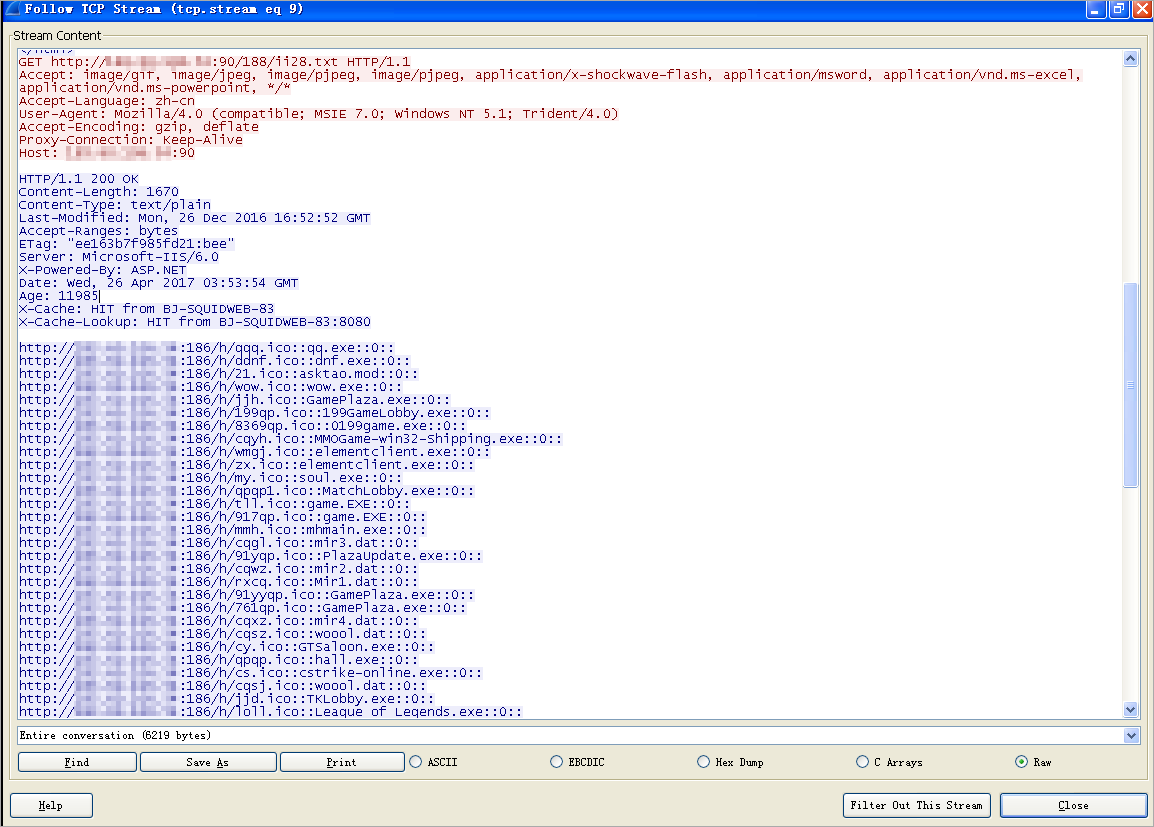Click the X-Cache: HIT line
The width and height of the screenshot is (1154, 827).
(146, 309)
